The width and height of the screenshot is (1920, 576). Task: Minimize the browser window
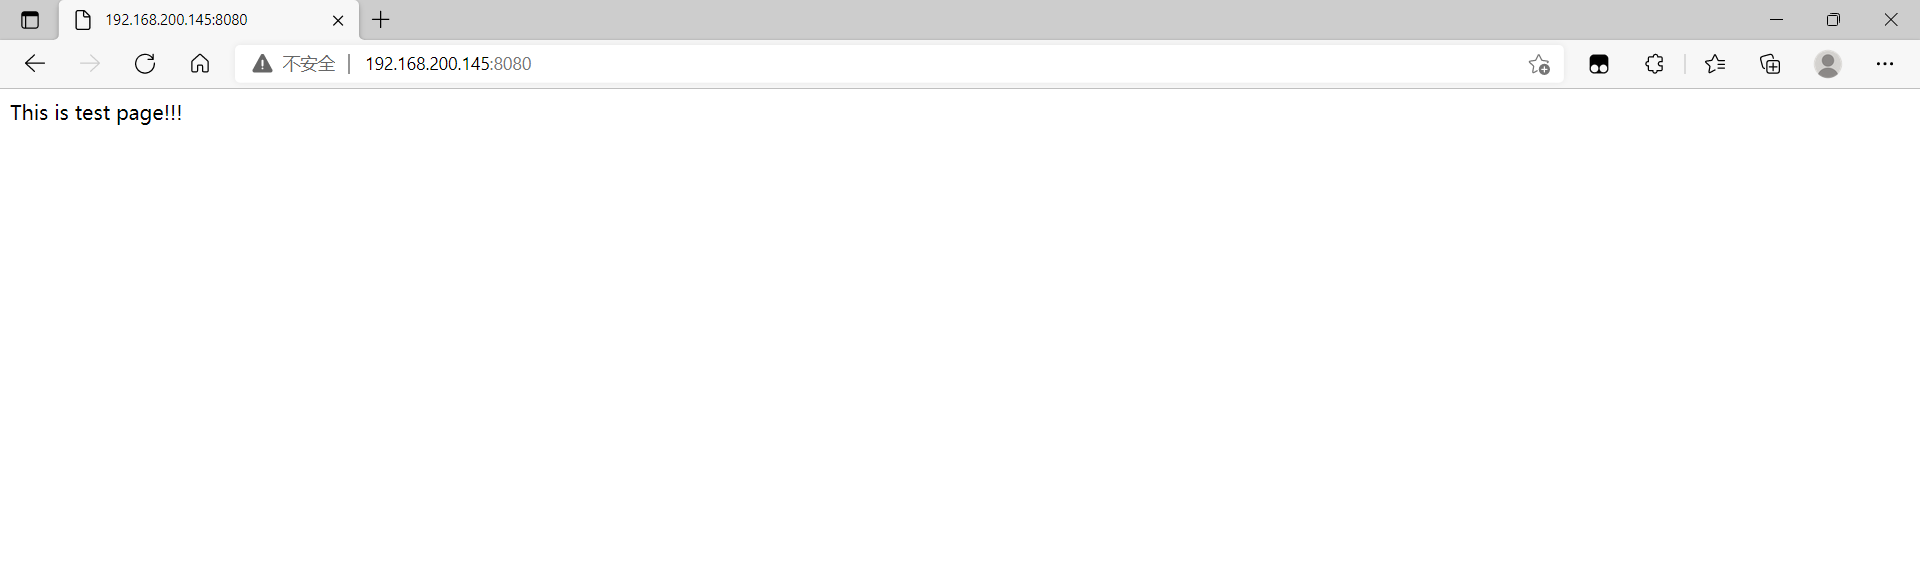(x=1776, y=20)
